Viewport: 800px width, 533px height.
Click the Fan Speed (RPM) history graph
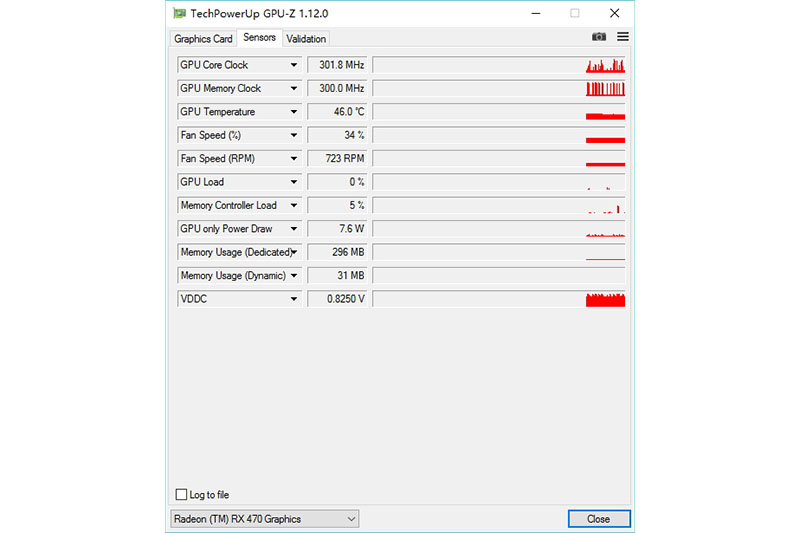pyautogui.click(x=499, y=159)
